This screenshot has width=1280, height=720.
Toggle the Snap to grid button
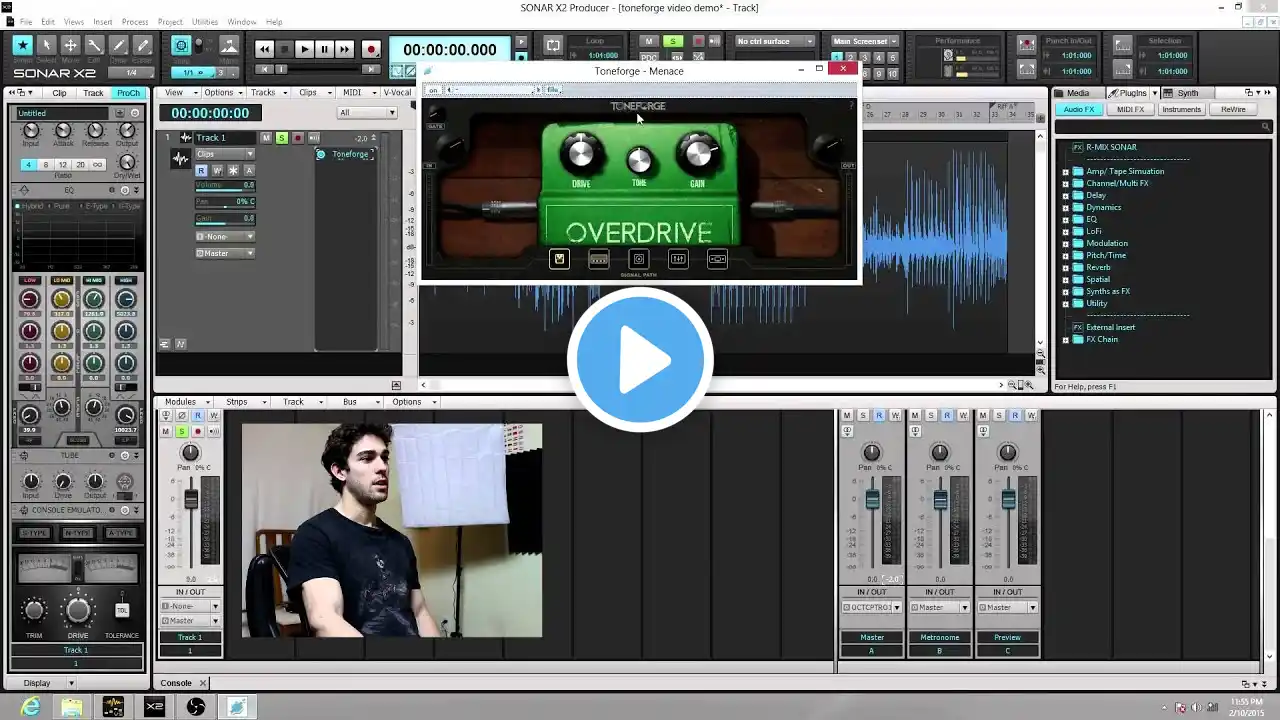pyautogui.click(x=181, y=46)
